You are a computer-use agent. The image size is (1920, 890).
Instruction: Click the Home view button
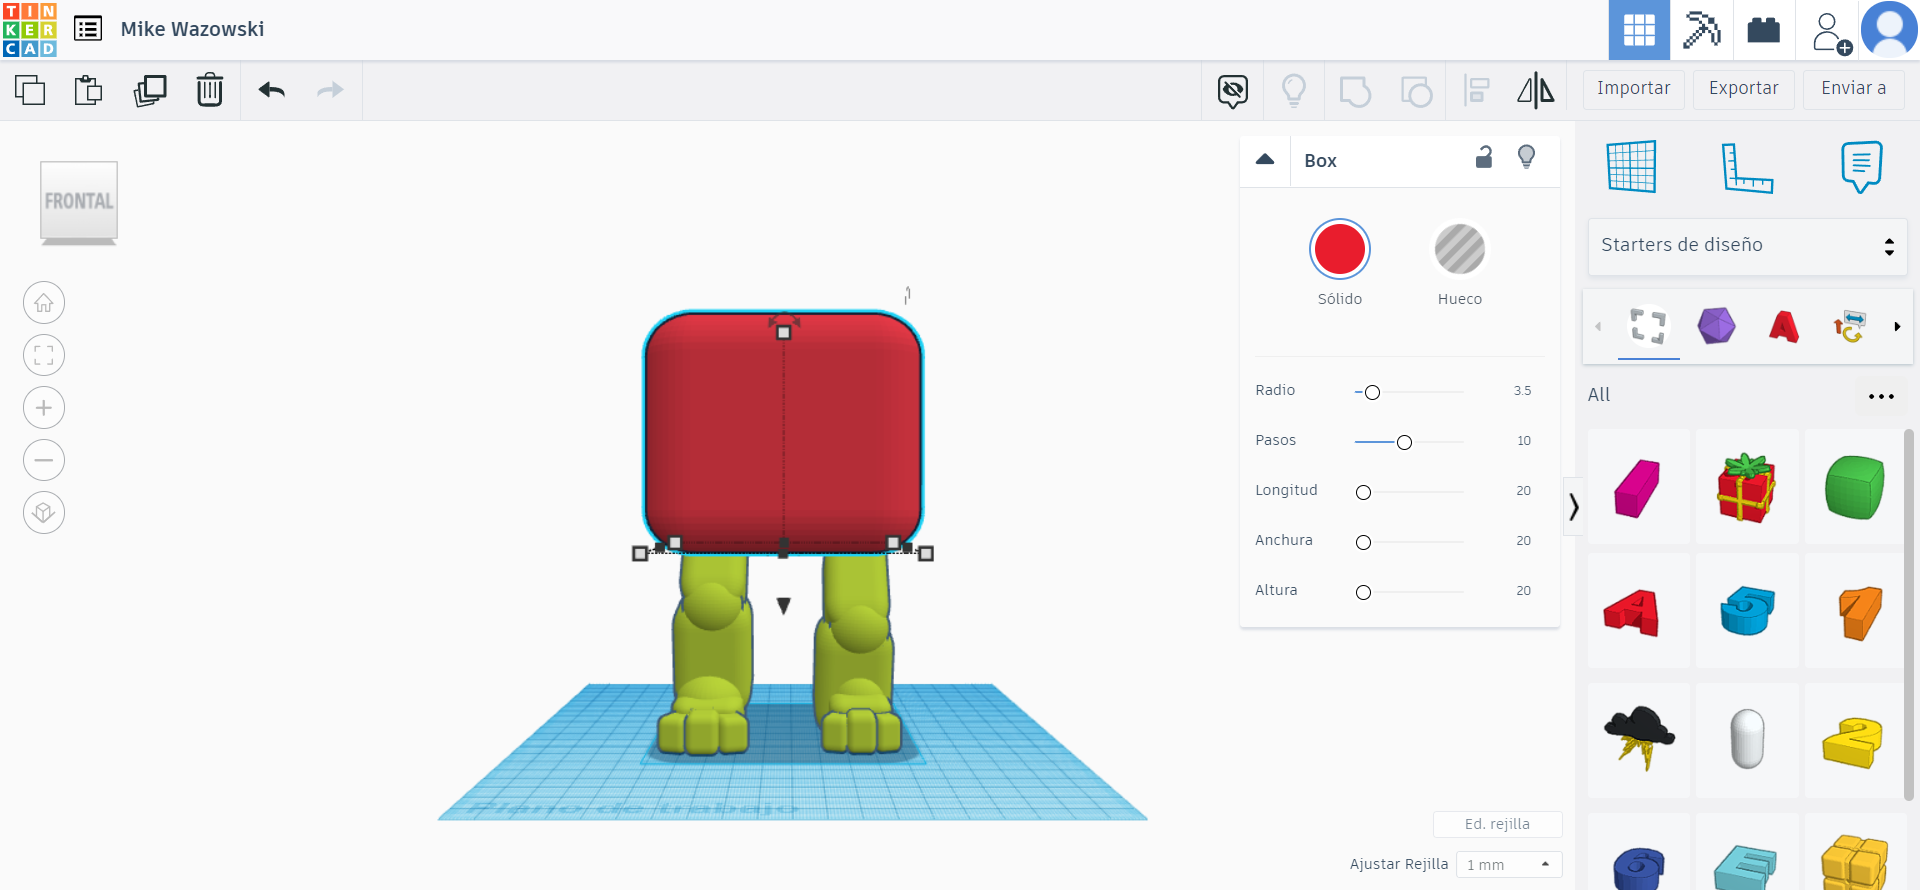tap(44, 303)
